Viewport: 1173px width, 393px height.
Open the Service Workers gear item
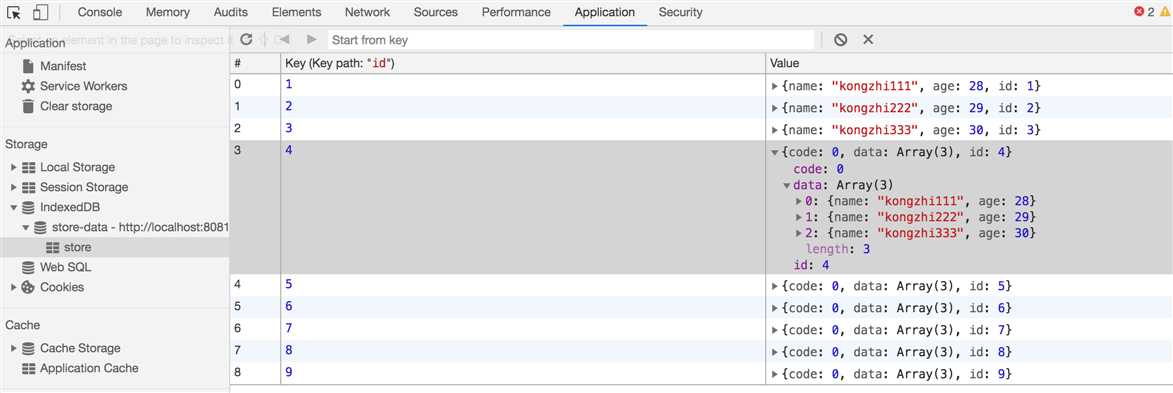click(74, 86)
